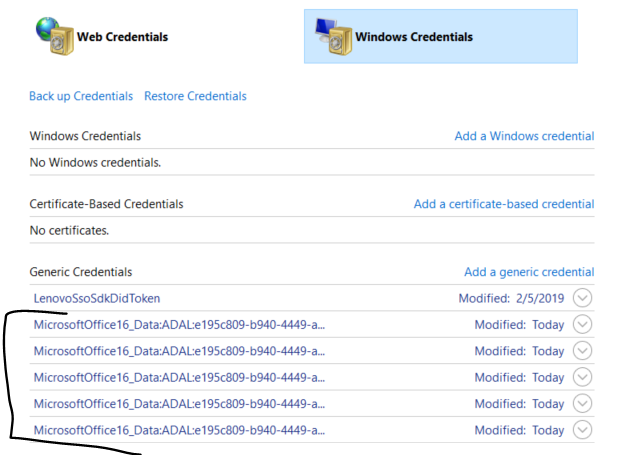This screenshot has width=618, height=455.
Task: Expand the first MicrosoftOffice16_Data credential chevron
Action: (x=583, y=324)
